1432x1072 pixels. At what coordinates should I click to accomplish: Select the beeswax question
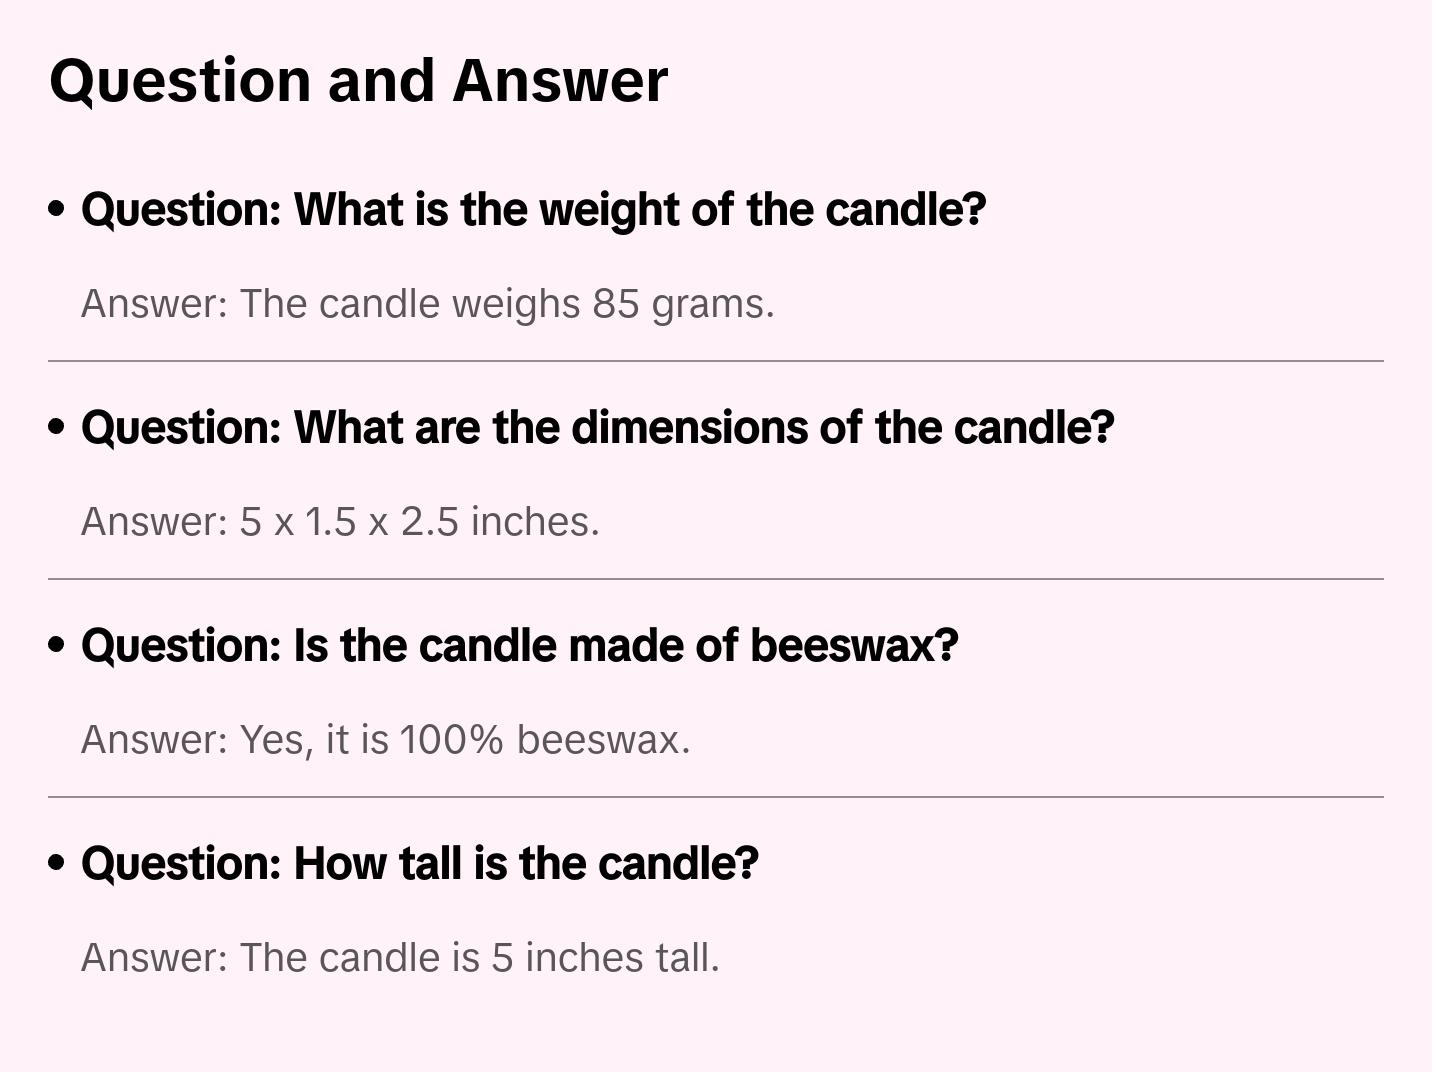(x=519, y=646)
